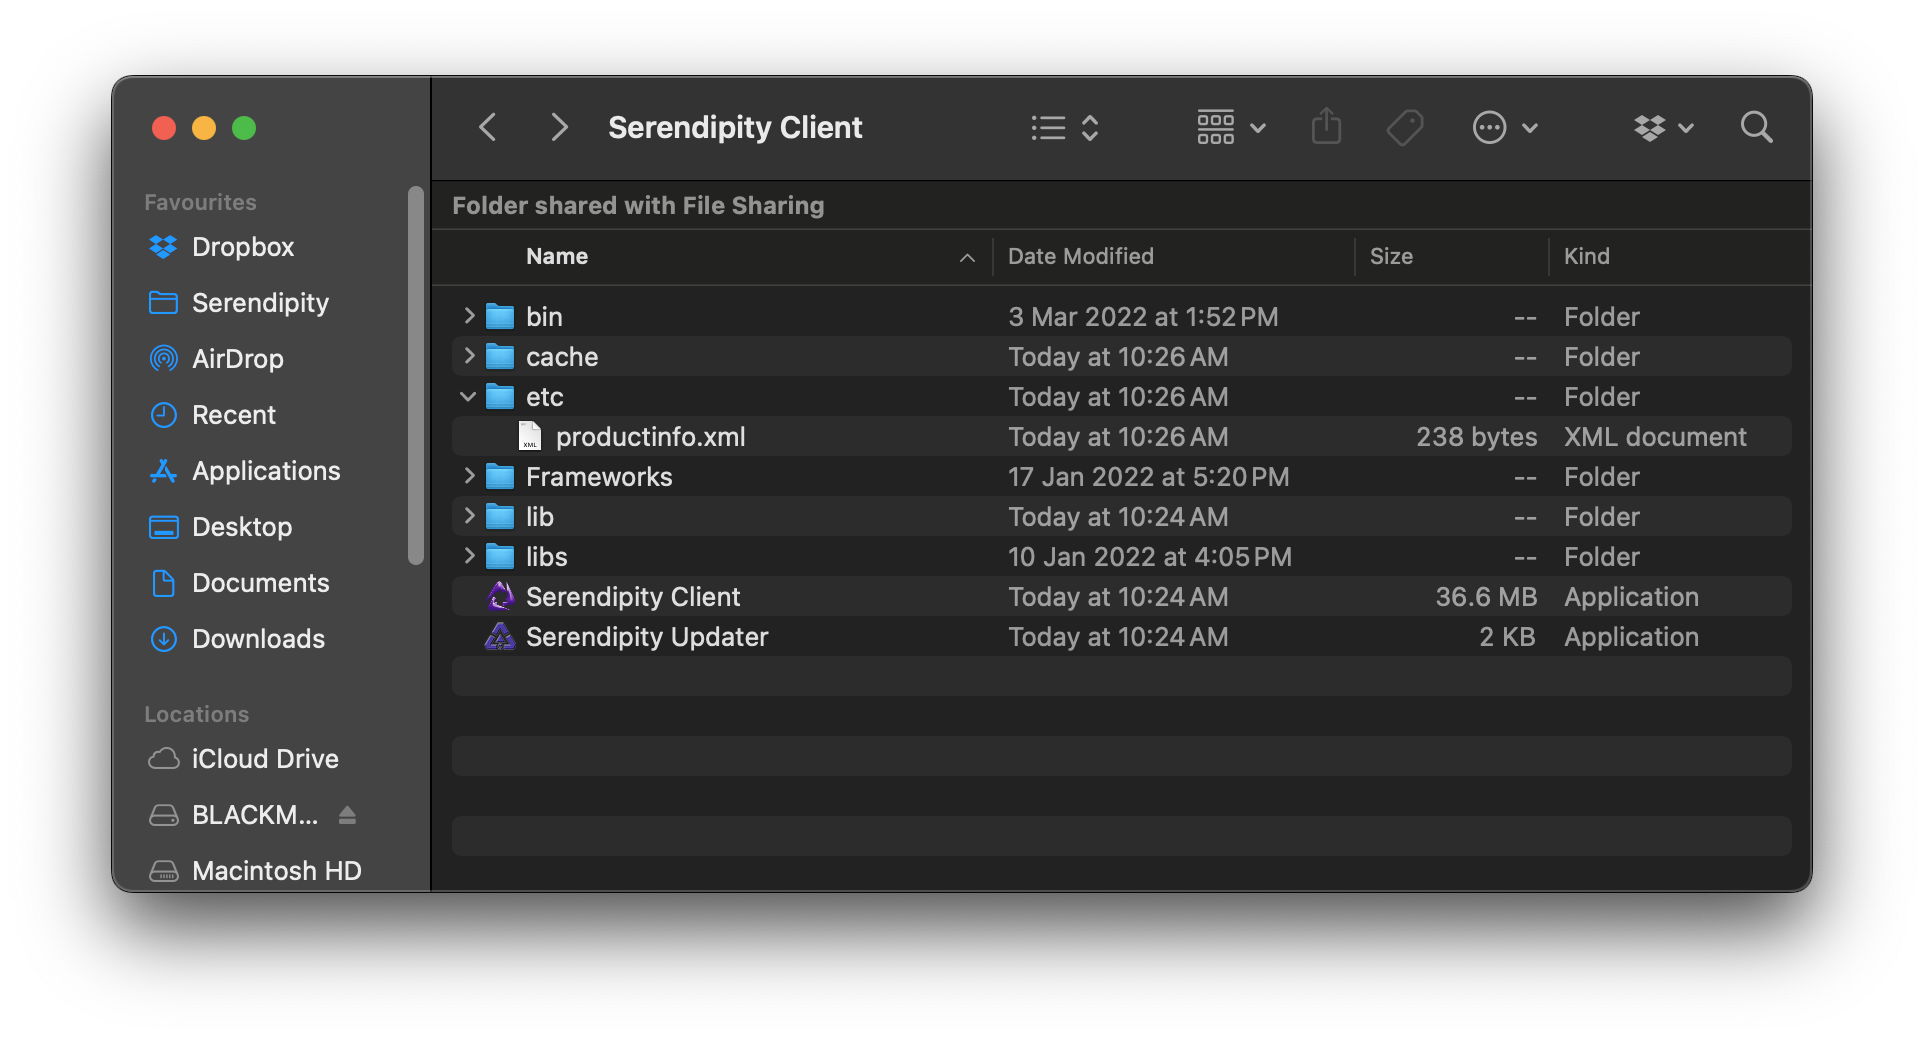Select the etc folder icon
Screen dimensions: 1924x1040
coord(500,397)
